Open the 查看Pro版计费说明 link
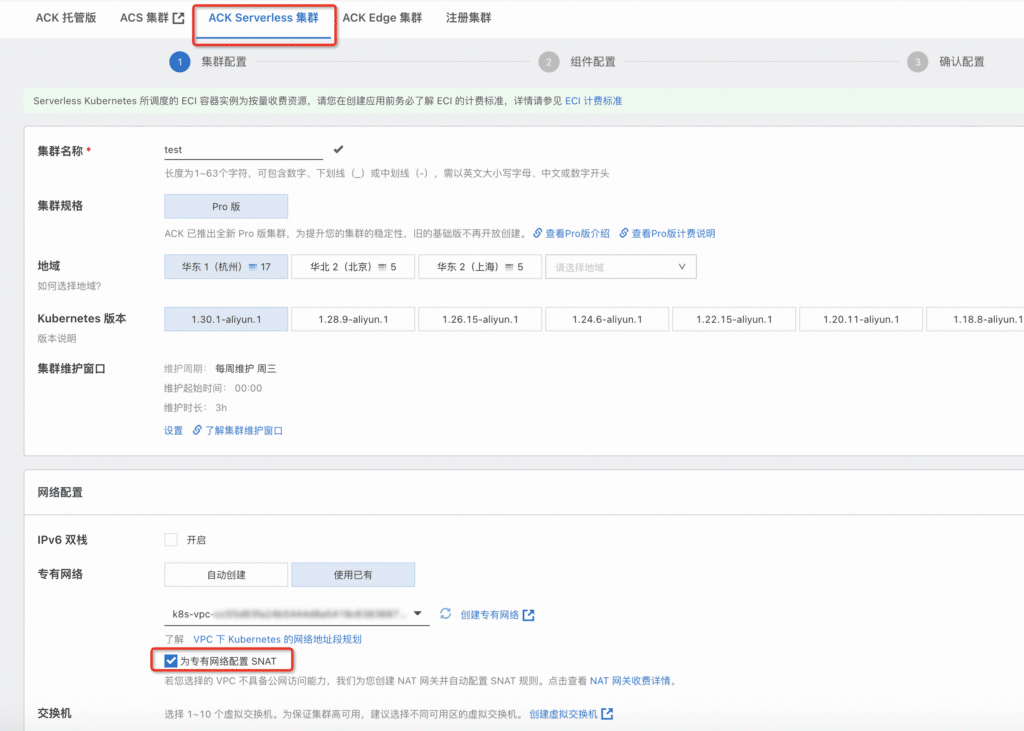The image size is (1024, 731). point(673,233)
